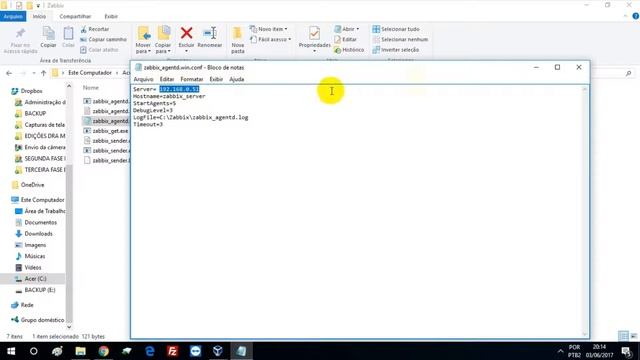Image resolution: width=640 pixels, height=360 pixels.
Task: Open Notepad Formatar menu
Action: 192,79
